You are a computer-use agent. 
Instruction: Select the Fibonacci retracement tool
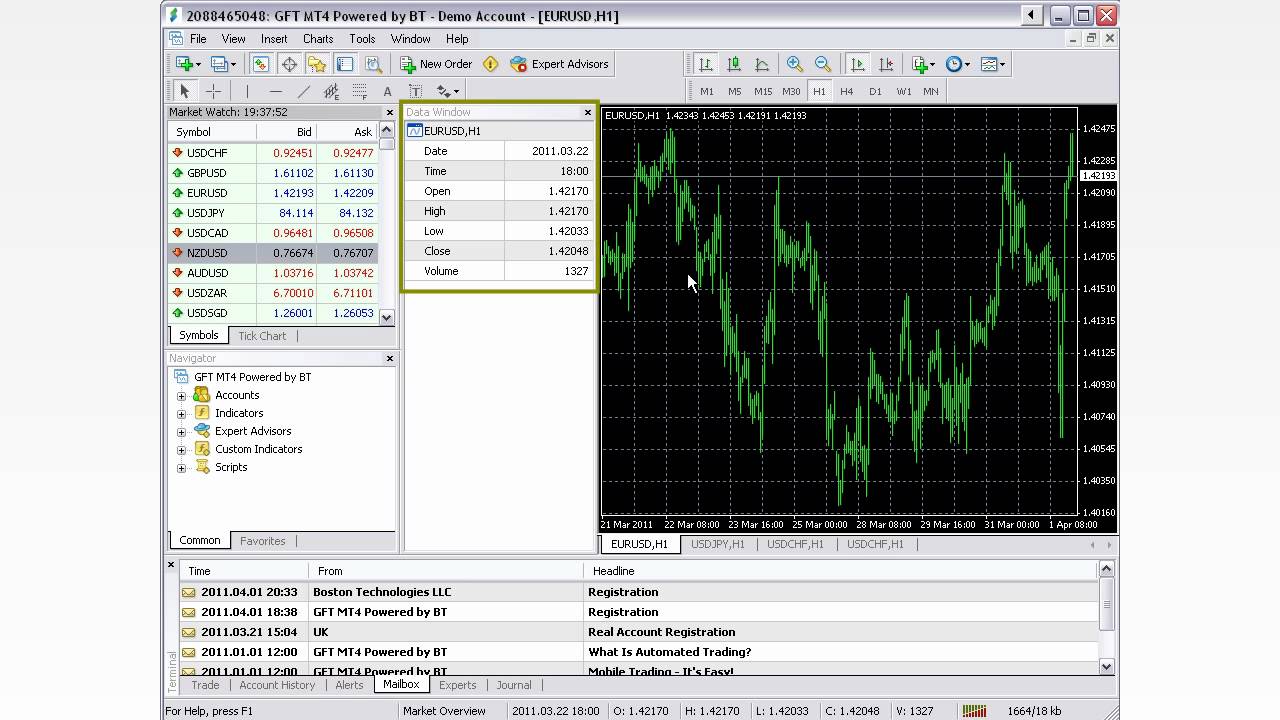[359, 91]
